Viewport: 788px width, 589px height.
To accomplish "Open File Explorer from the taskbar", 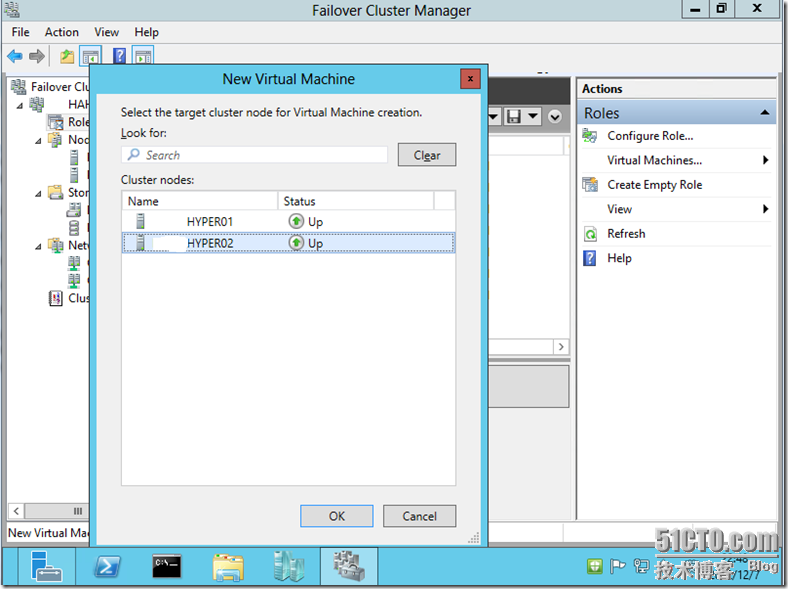I will click(228, 566).
